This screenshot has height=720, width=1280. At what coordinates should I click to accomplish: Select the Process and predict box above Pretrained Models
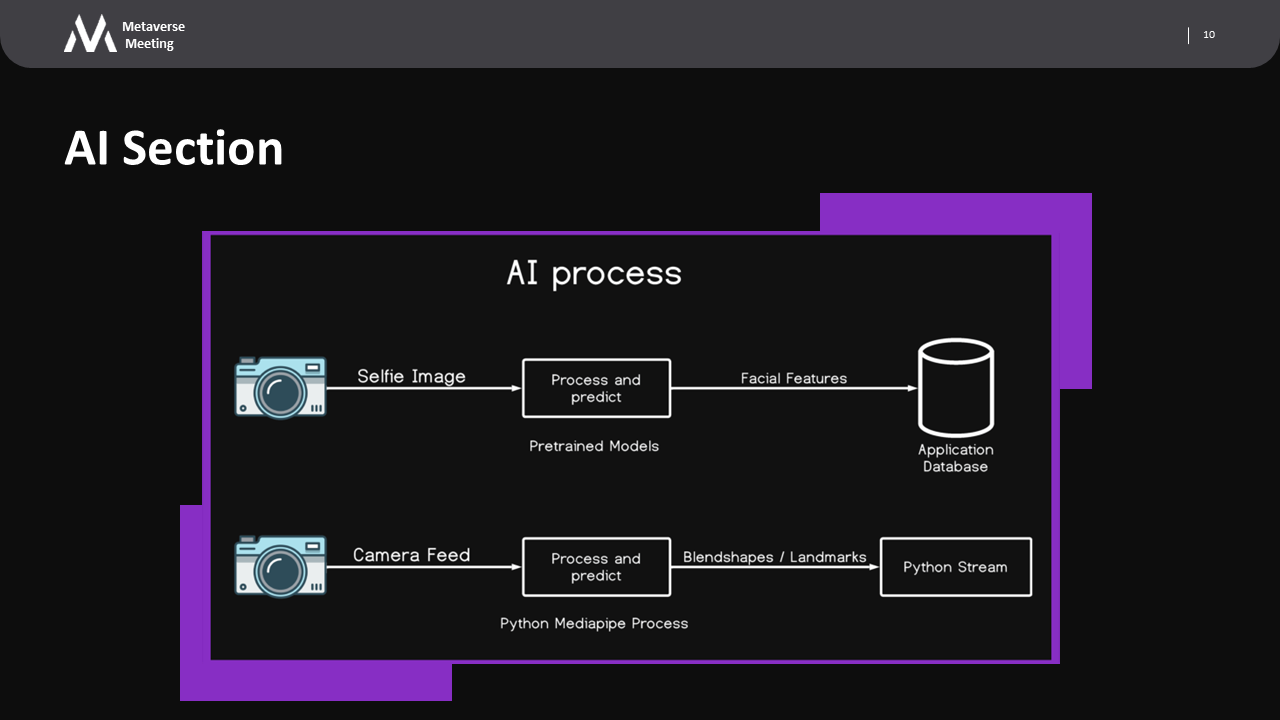point(596,388)
